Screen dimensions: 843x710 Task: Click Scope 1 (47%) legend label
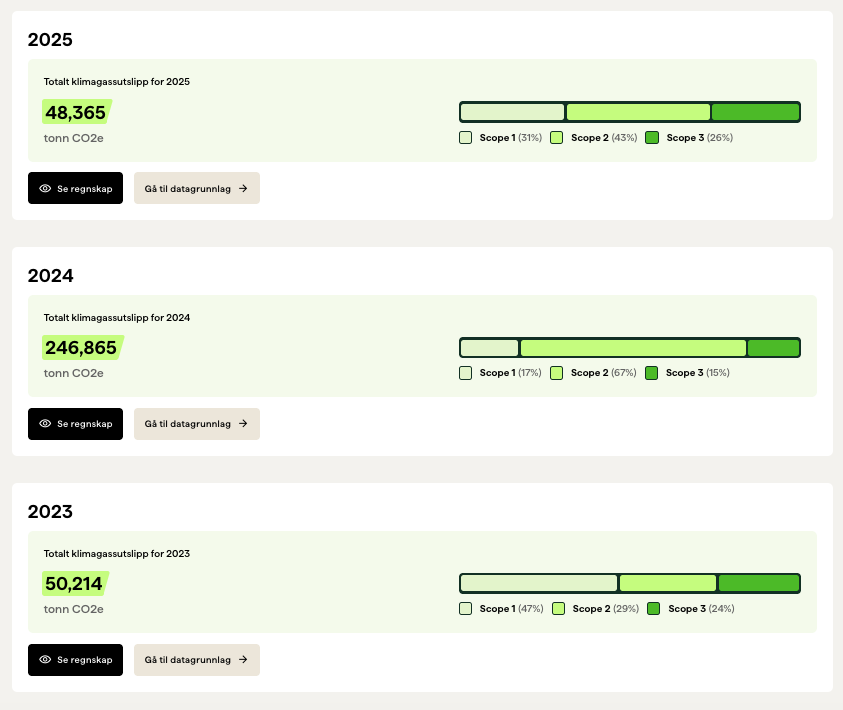[x=511, y=608]
